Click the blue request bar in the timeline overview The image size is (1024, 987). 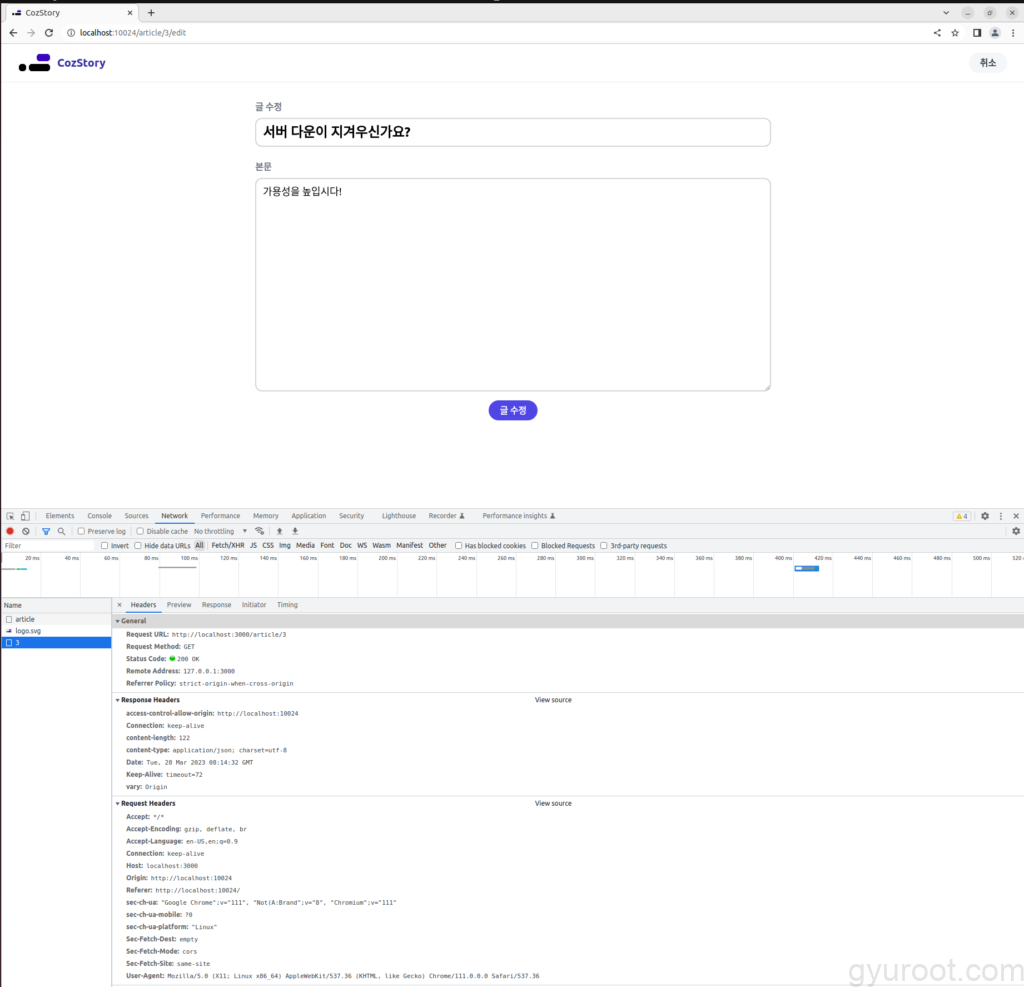coord(806,568)
